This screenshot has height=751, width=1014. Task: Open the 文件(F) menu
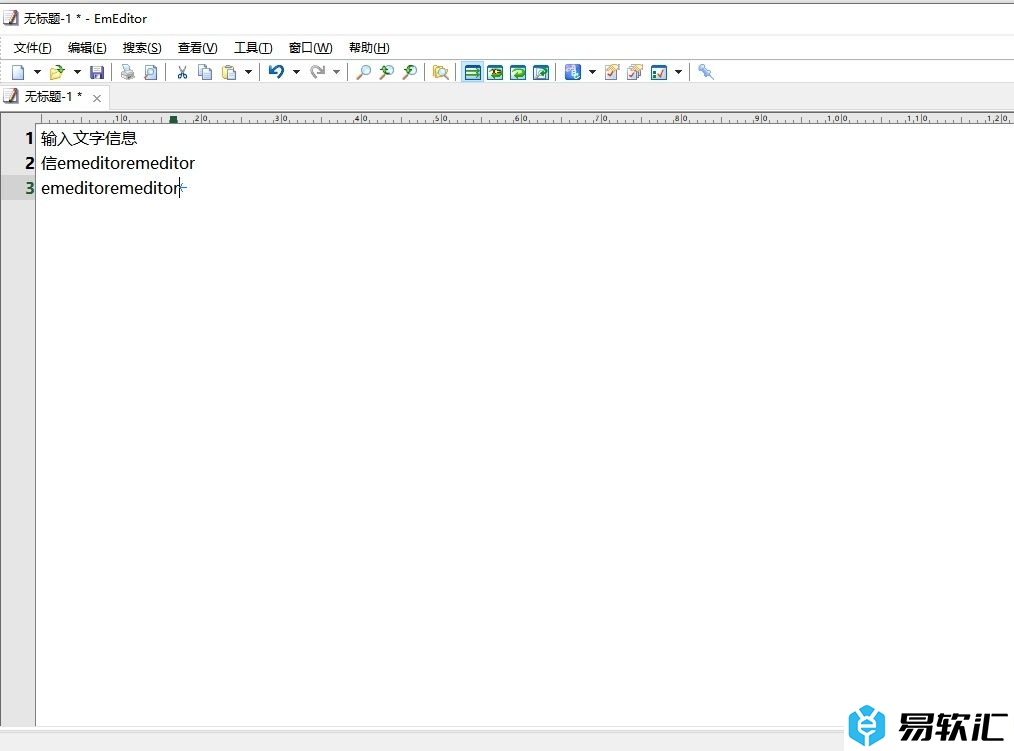point(32,48)
